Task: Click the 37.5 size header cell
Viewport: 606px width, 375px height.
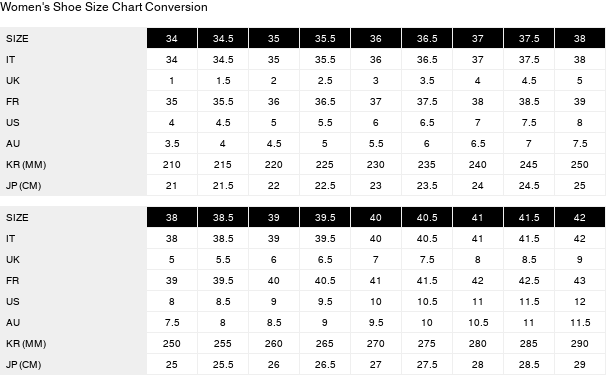Action: pos(529,38)
